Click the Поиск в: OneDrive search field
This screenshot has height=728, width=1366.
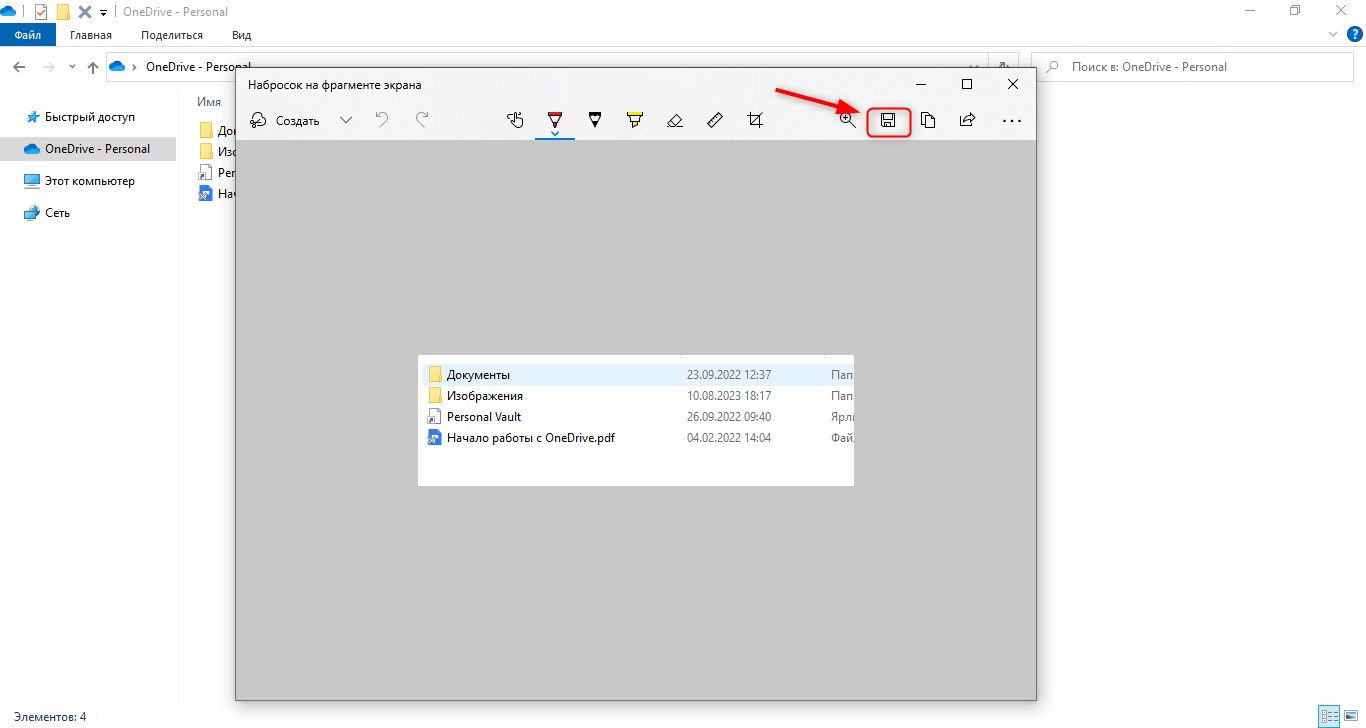pyautogui.click(x=1190, y=67)
